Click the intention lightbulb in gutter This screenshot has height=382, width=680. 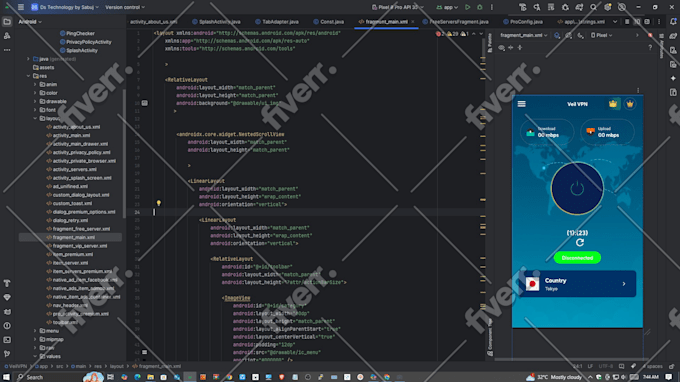pyautogui.click(x=159, y=203)
